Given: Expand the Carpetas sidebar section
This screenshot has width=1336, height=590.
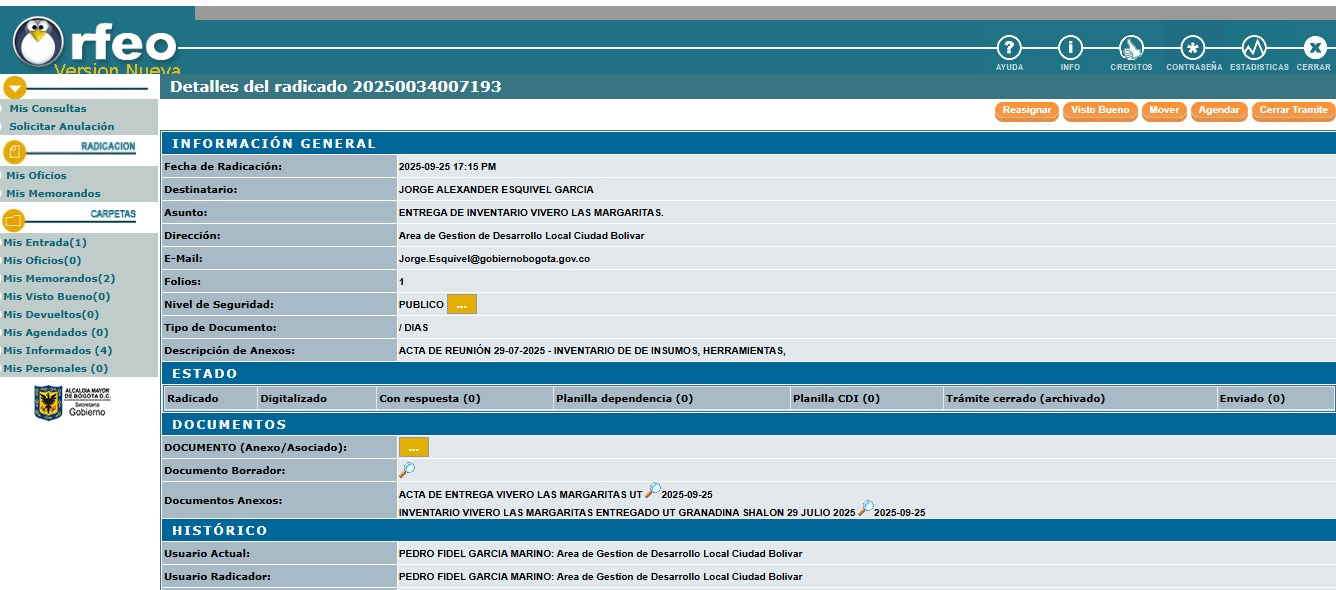Looking at the screenshot, I should [x=14, y=219].
